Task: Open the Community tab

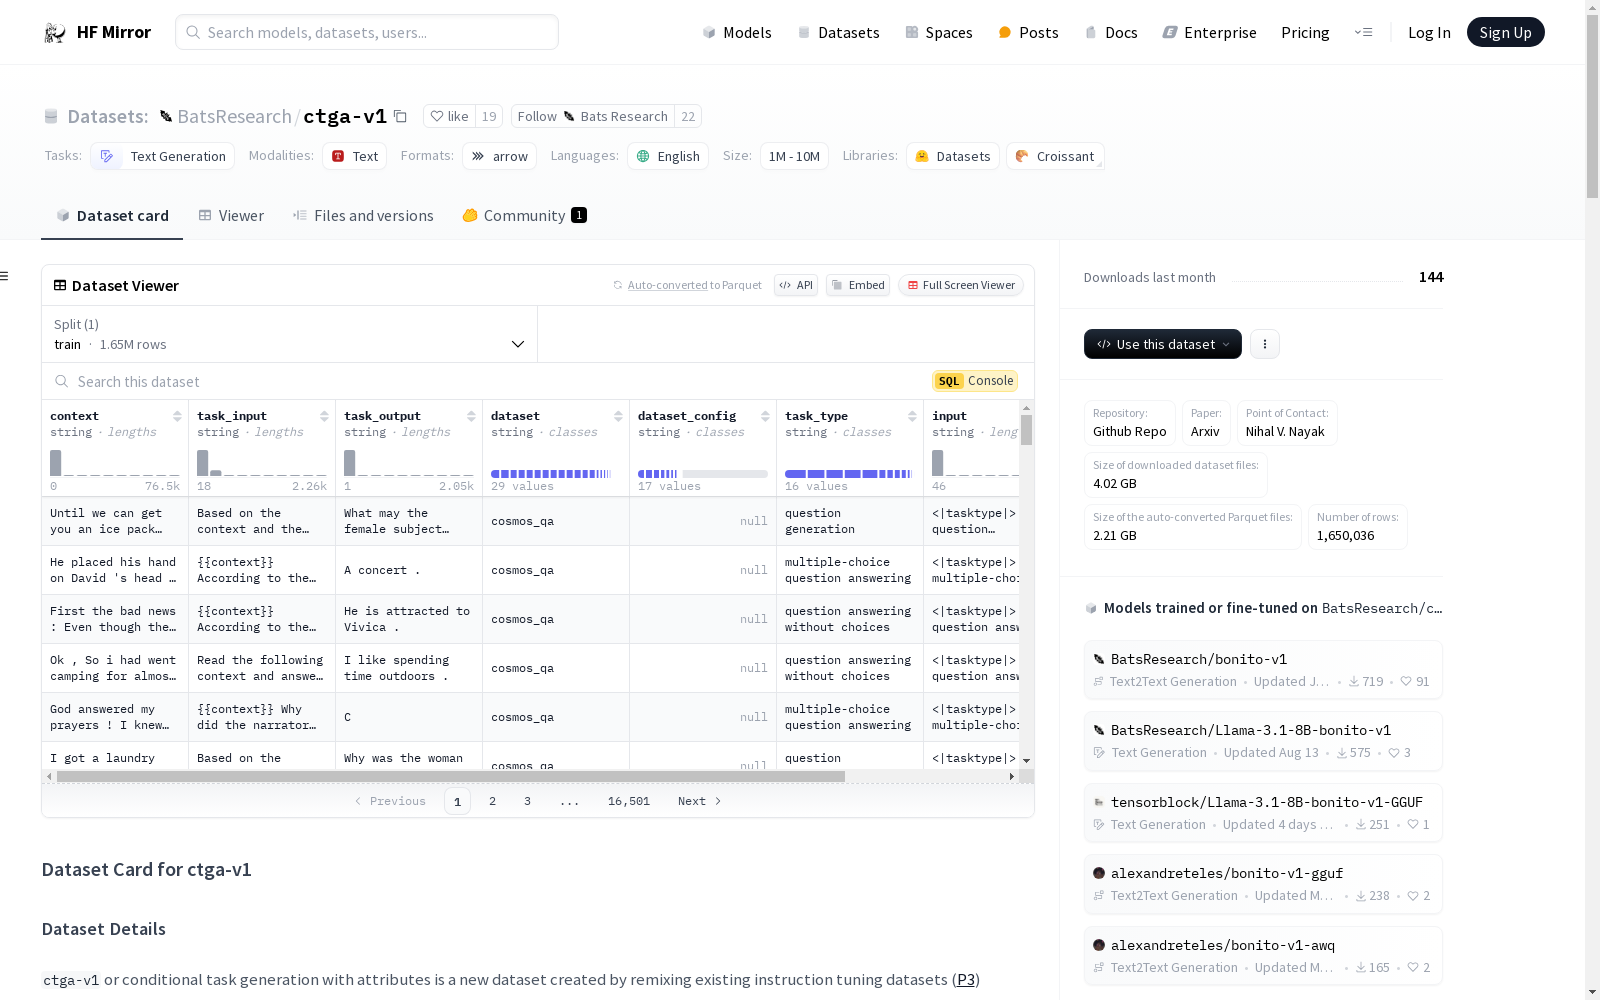Action: [525, 215]
